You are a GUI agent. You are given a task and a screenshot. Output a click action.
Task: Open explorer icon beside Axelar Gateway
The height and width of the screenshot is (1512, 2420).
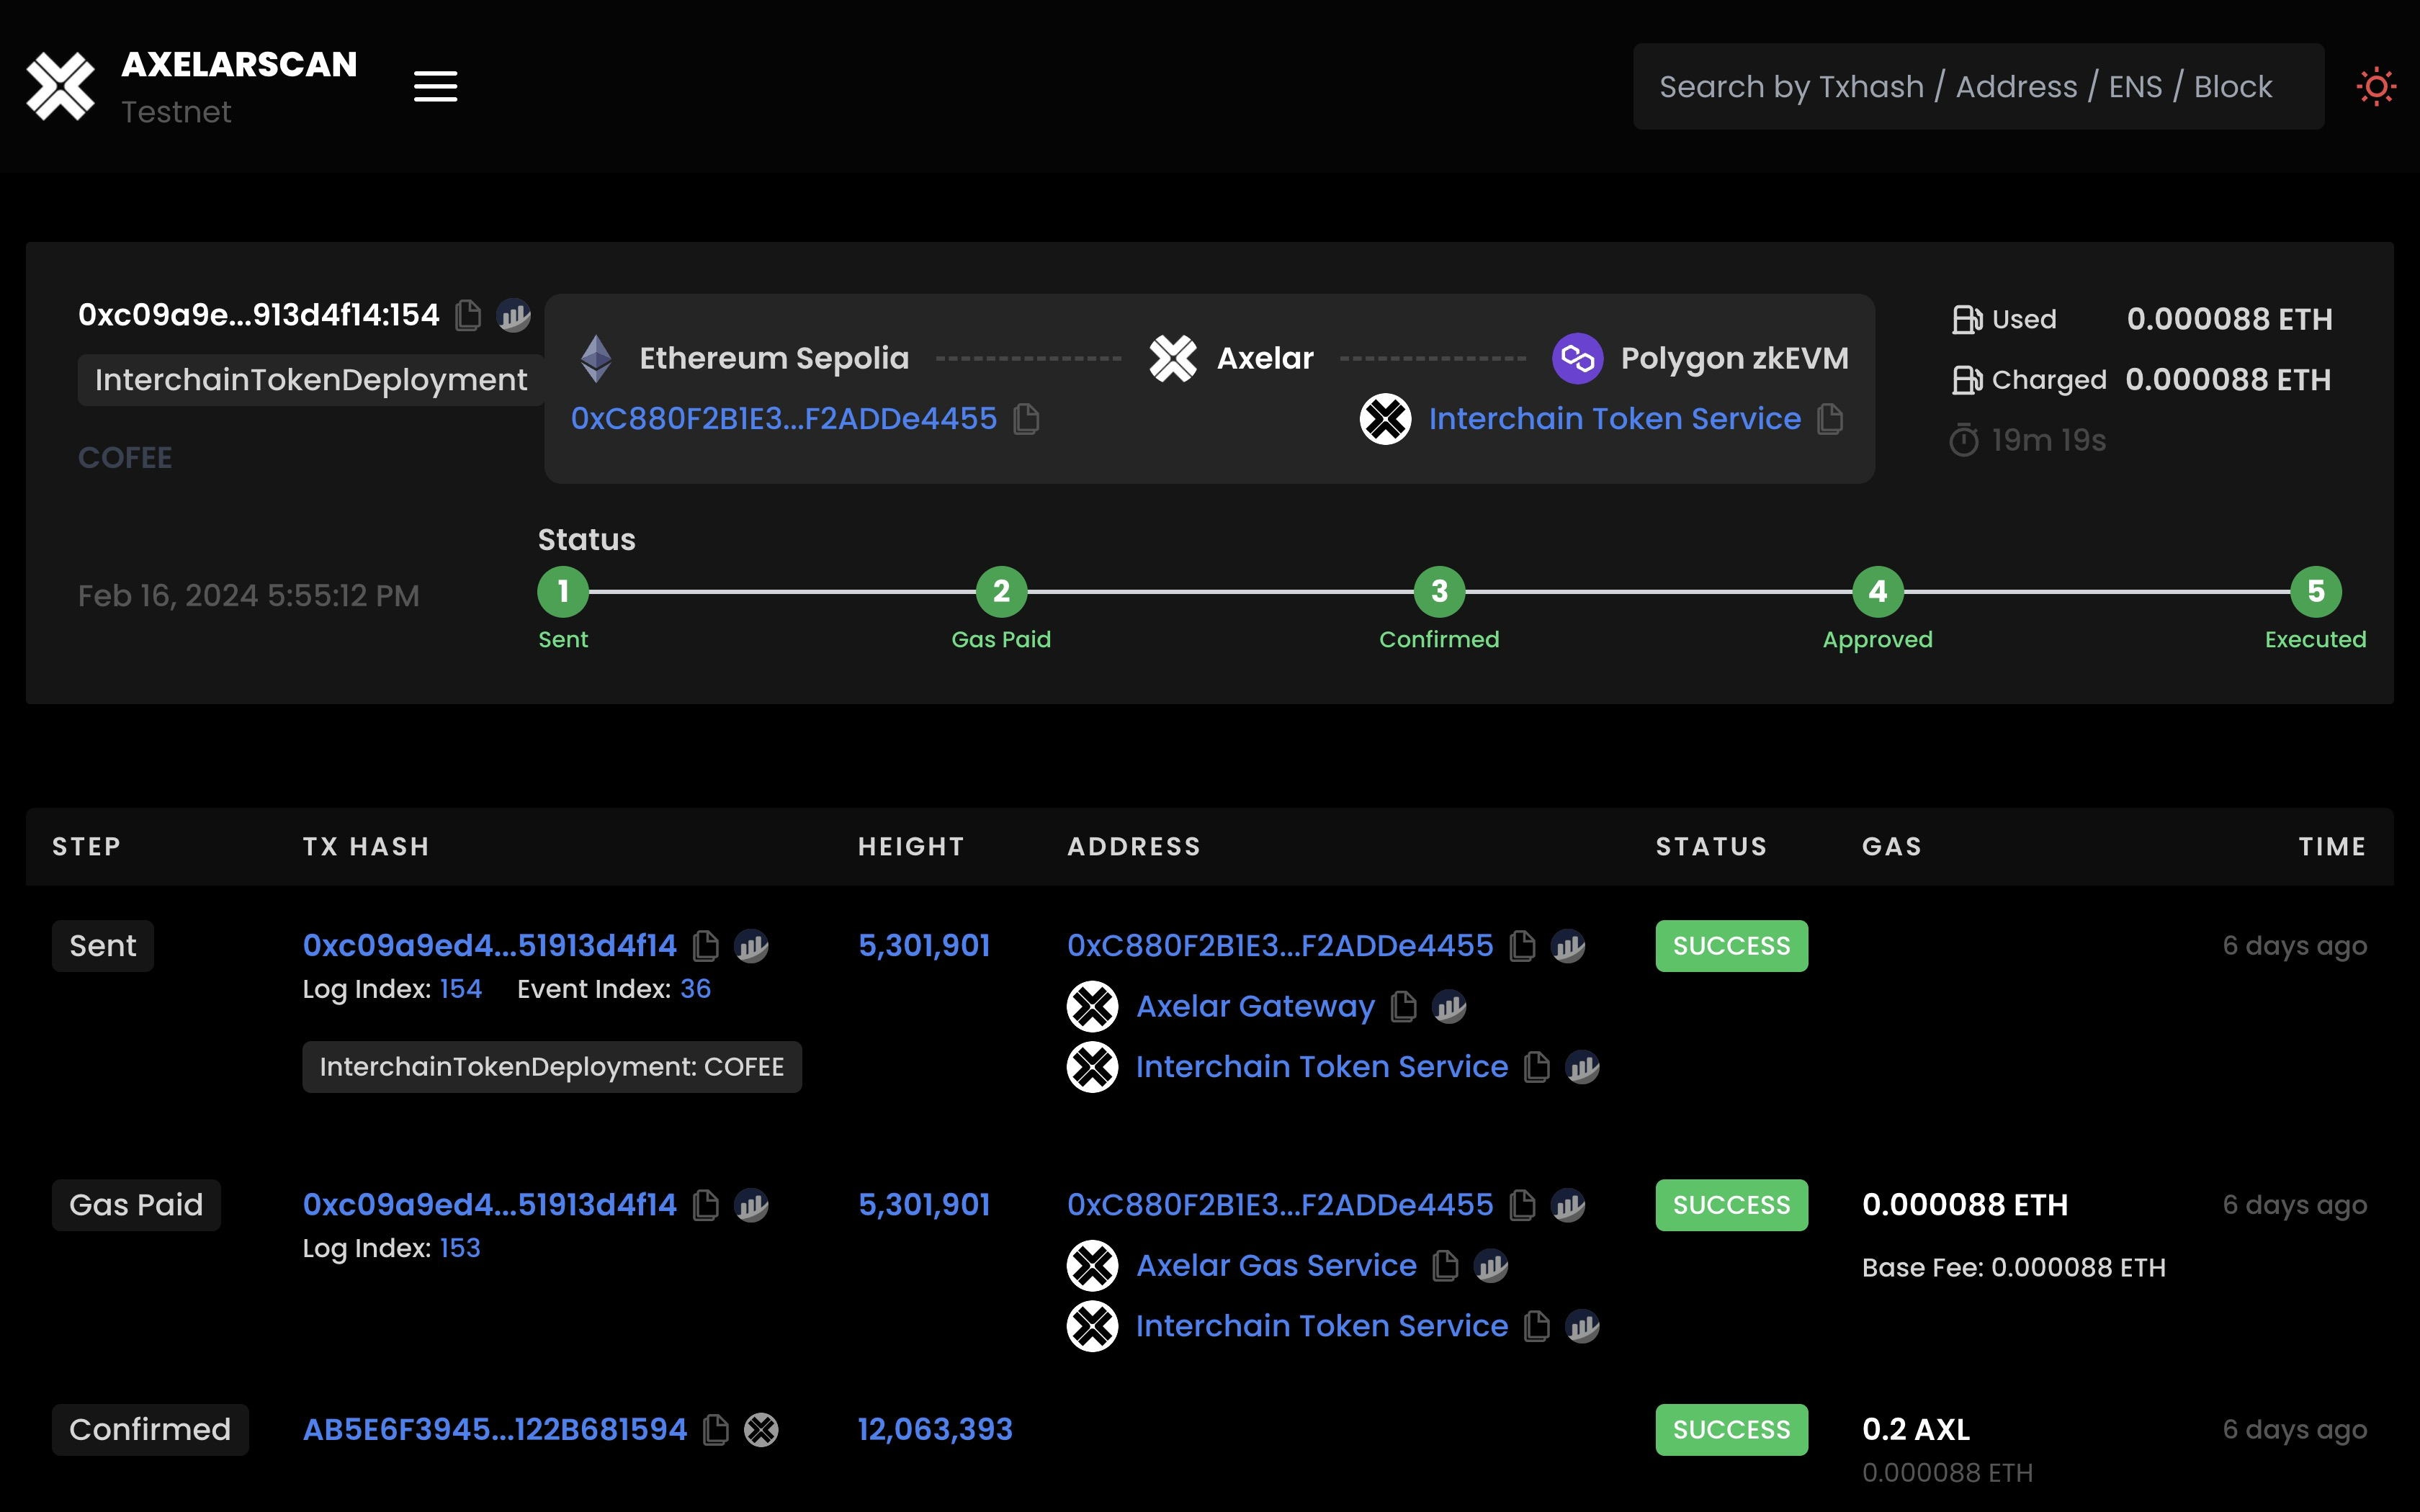click(x=1449, y=1007)
